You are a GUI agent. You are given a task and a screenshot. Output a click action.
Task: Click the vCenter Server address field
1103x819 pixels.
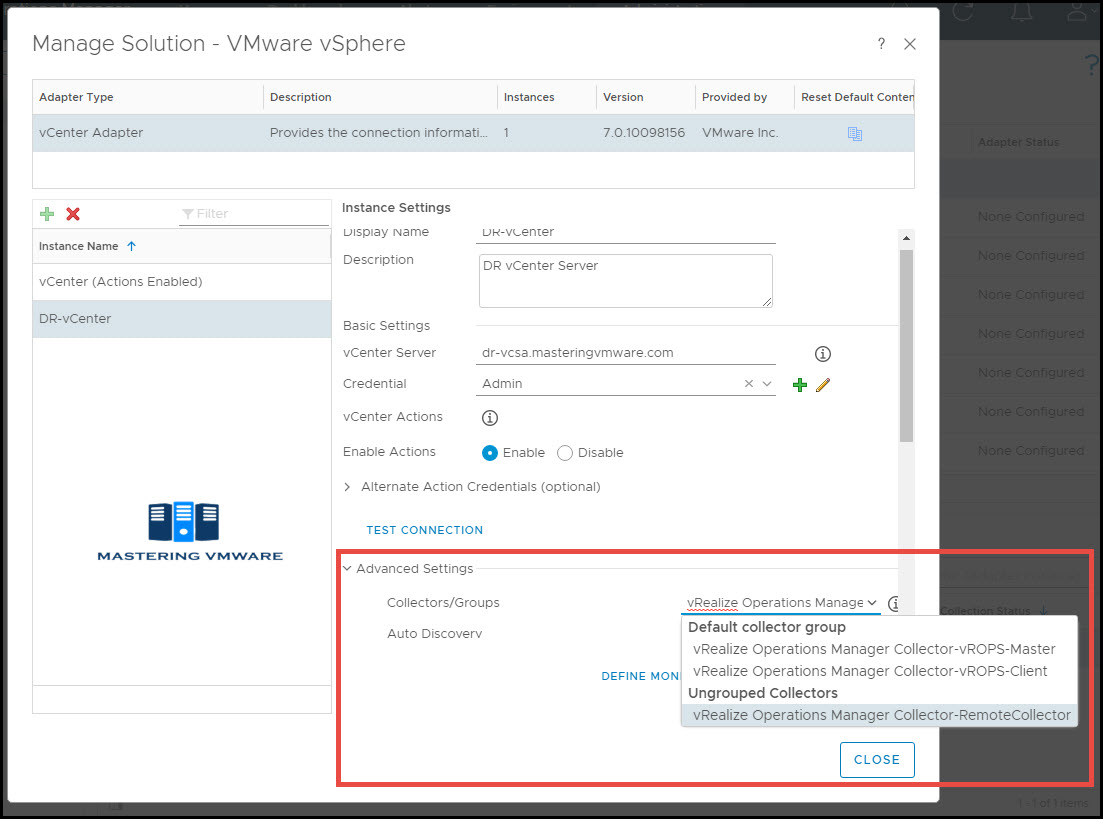625,353
